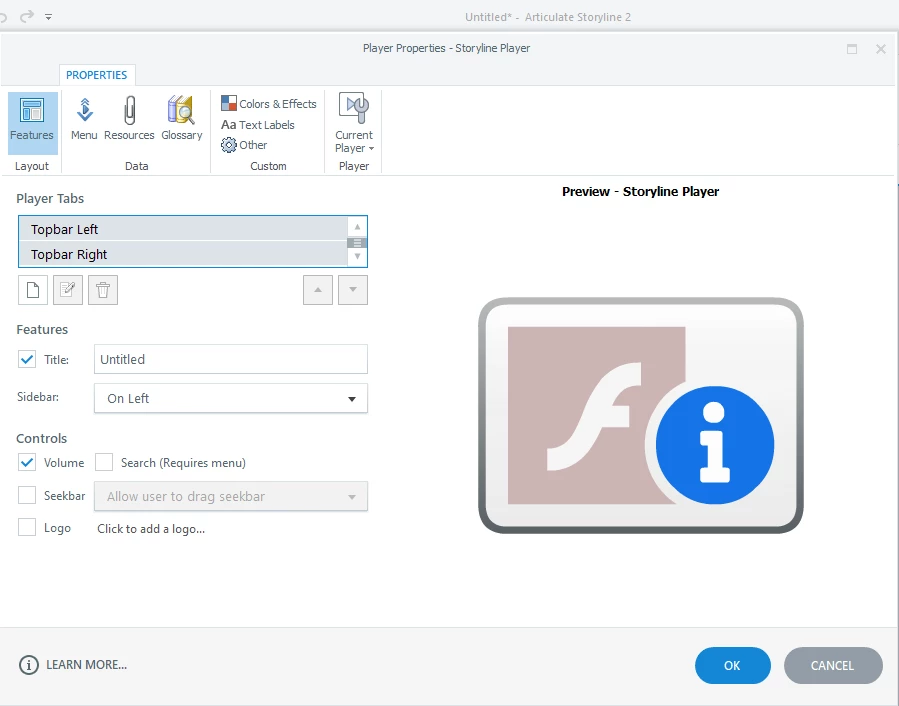Viewport: 899px width, 706px height.
Task: Select the Features layout icon
Action: (x=32, y=123)
